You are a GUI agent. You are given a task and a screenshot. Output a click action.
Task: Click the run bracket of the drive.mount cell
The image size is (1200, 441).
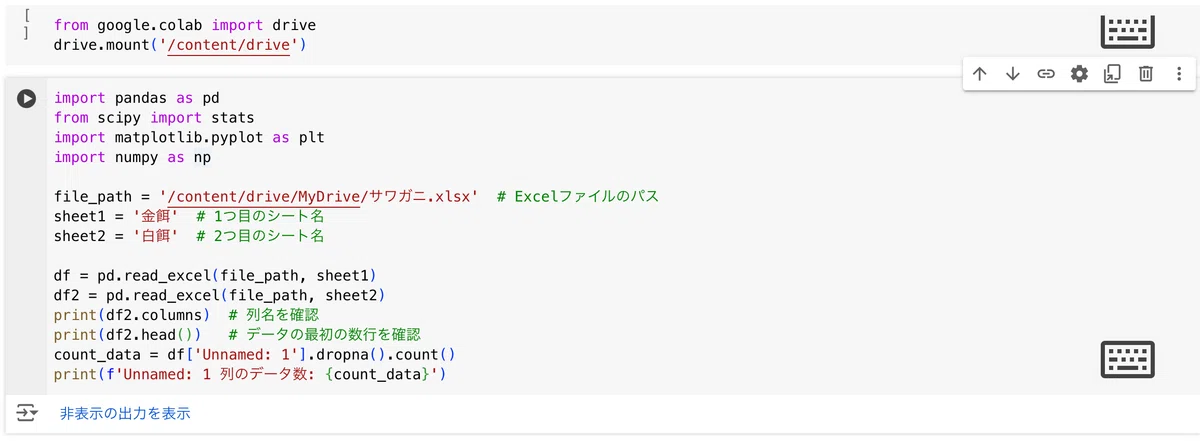point(27,25)
